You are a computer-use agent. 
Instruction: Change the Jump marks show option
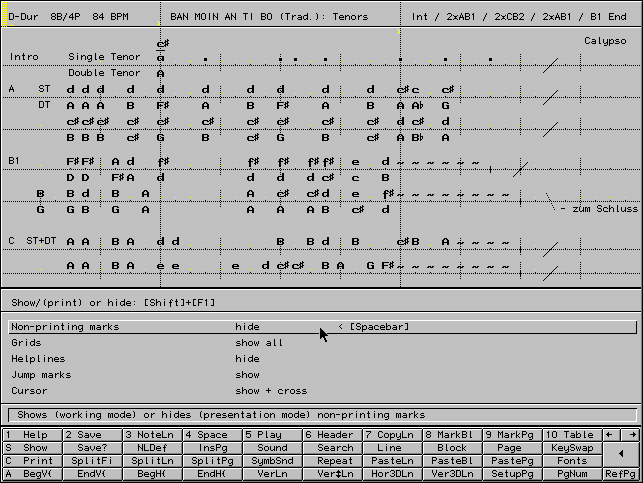coord(247,375)
